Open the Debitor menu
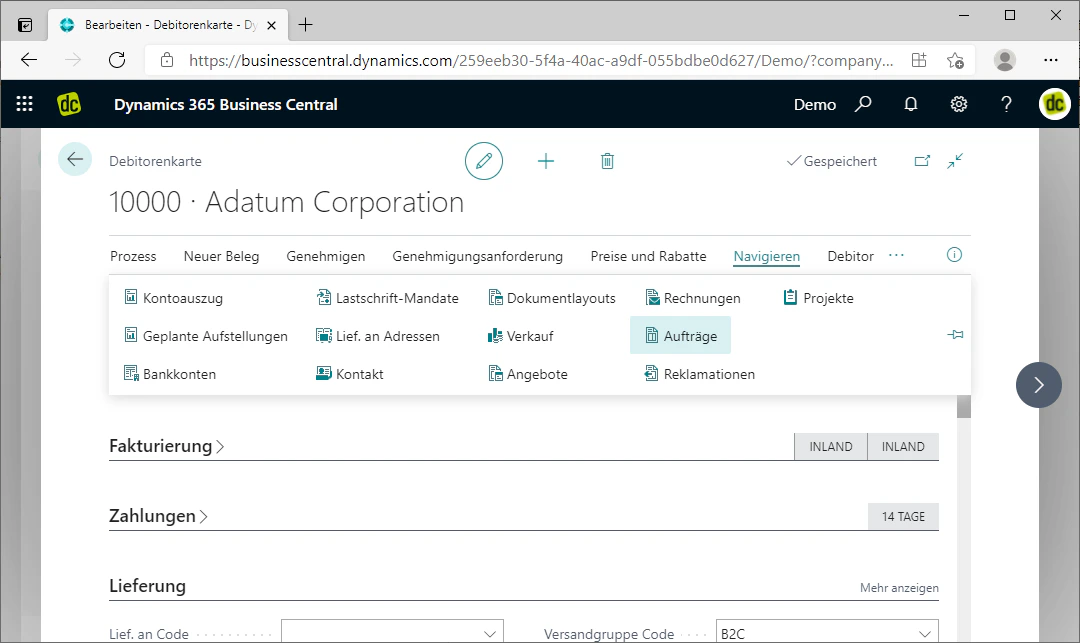Viewport: 1080px width, 643px height. coord(850,256)
